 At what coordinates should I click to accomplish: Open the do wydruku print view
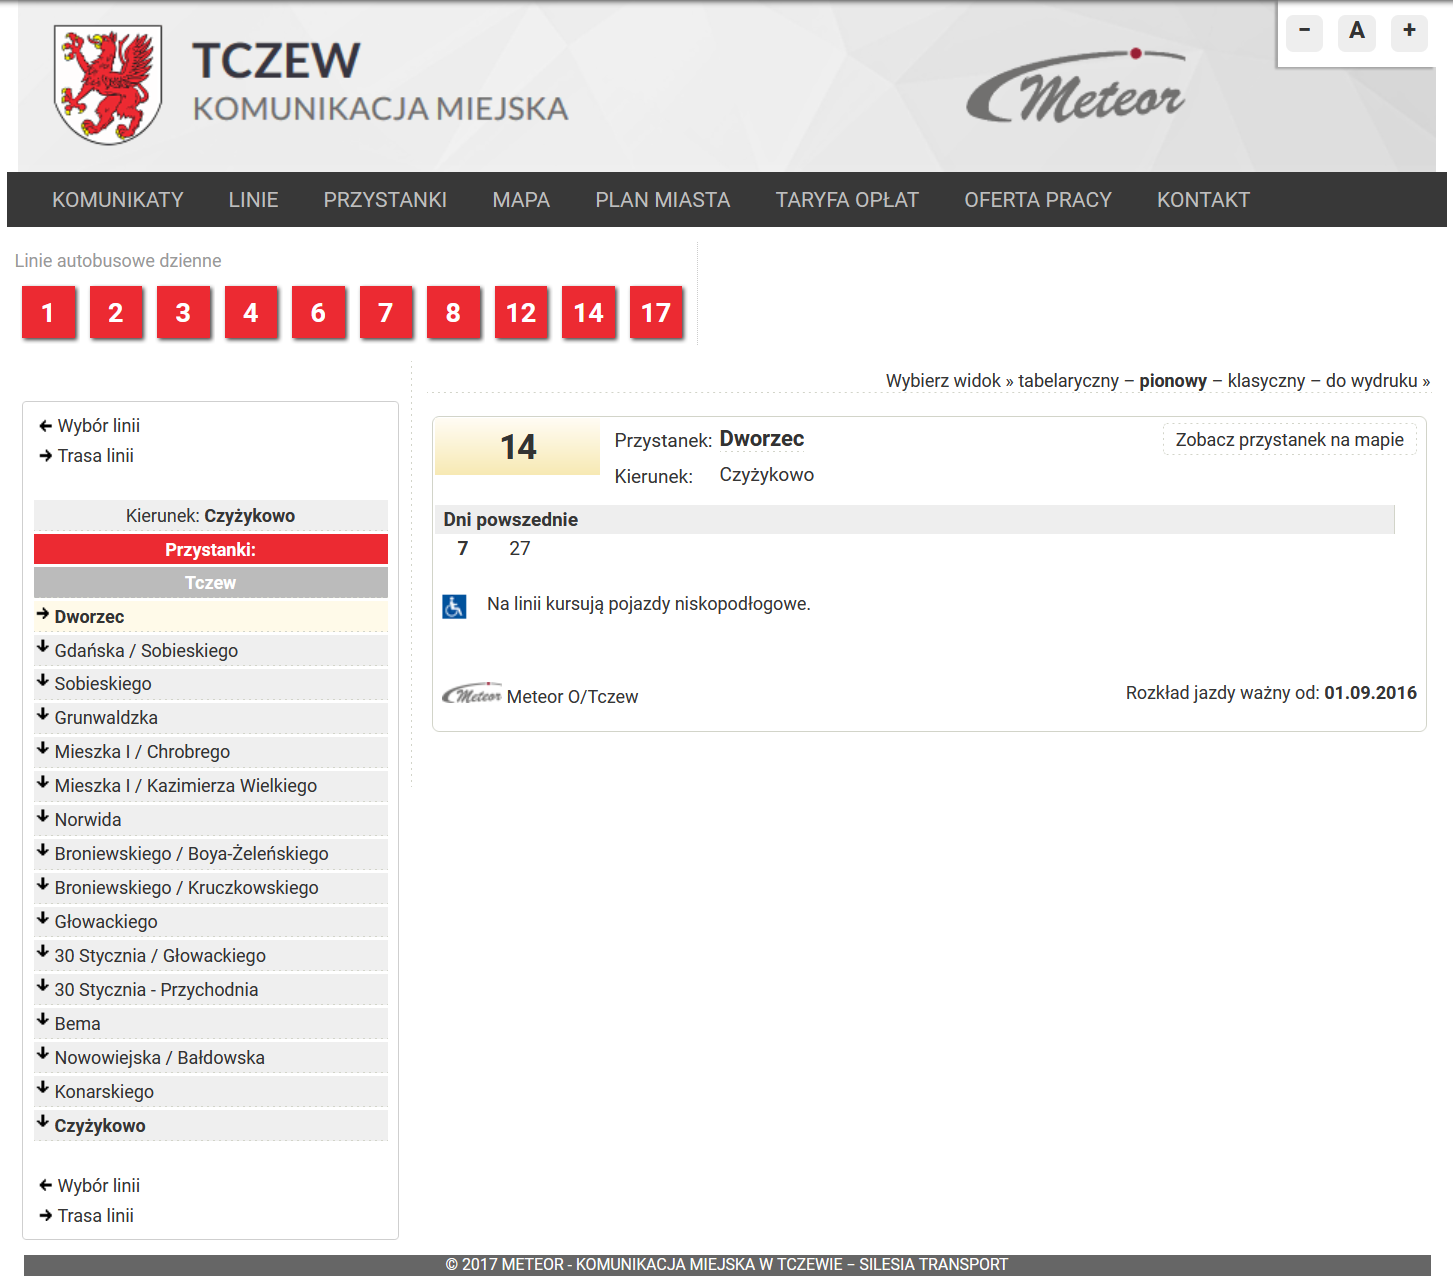click(x=1371, y=381)
